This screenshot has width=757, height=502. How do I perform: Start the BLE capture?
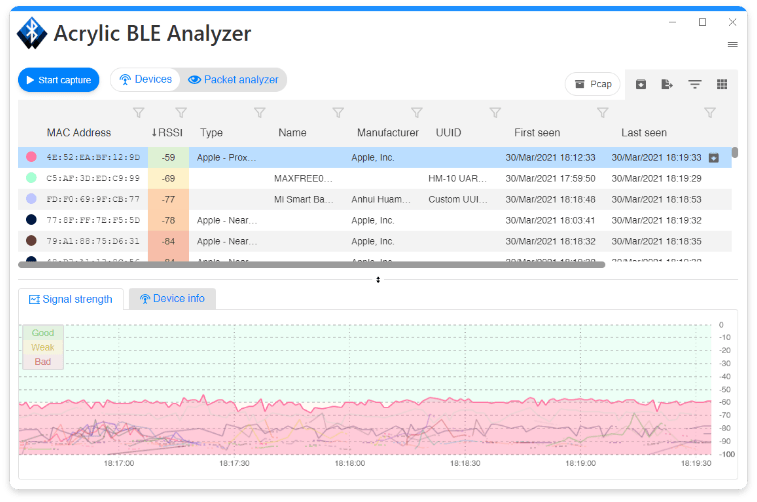[58, 80]
